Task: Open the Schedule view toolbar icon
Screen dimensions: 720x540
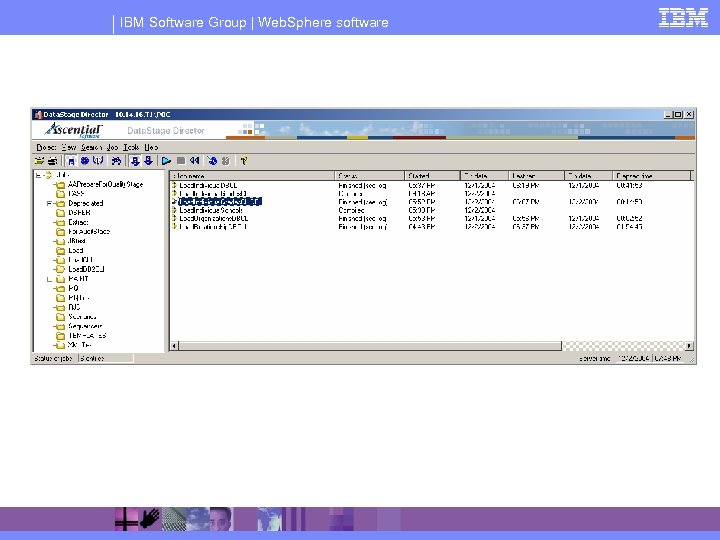Action: (x=98, y=161)
